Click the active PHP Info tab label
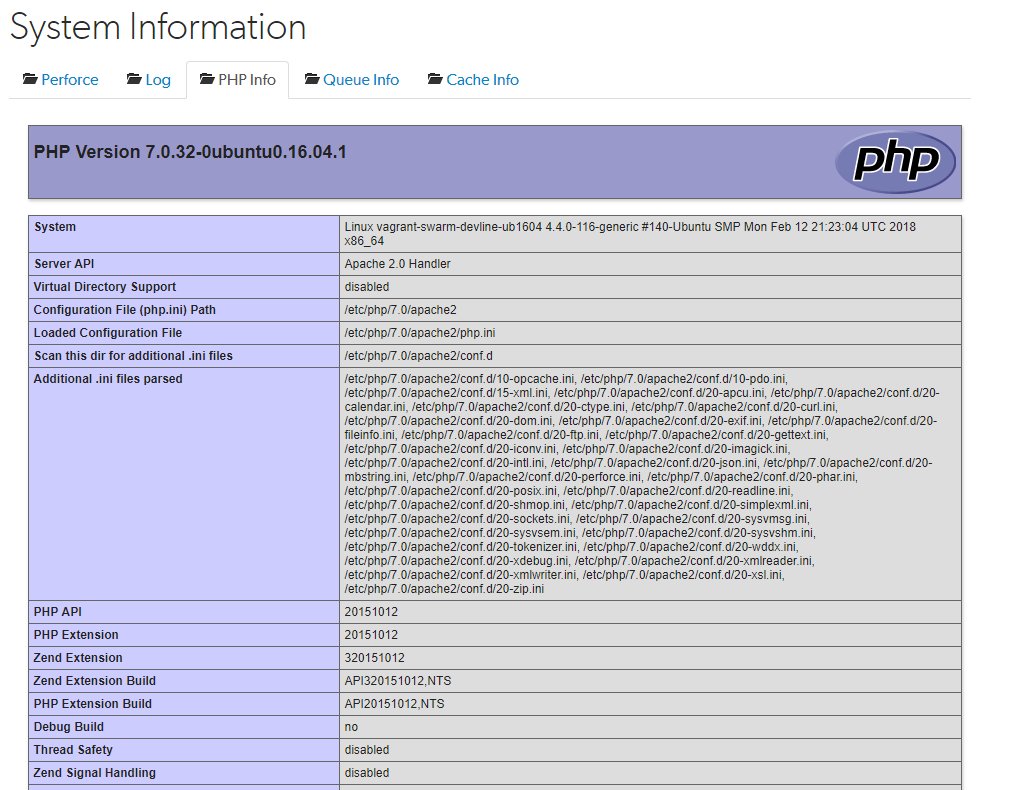 [x=246, y=79]
